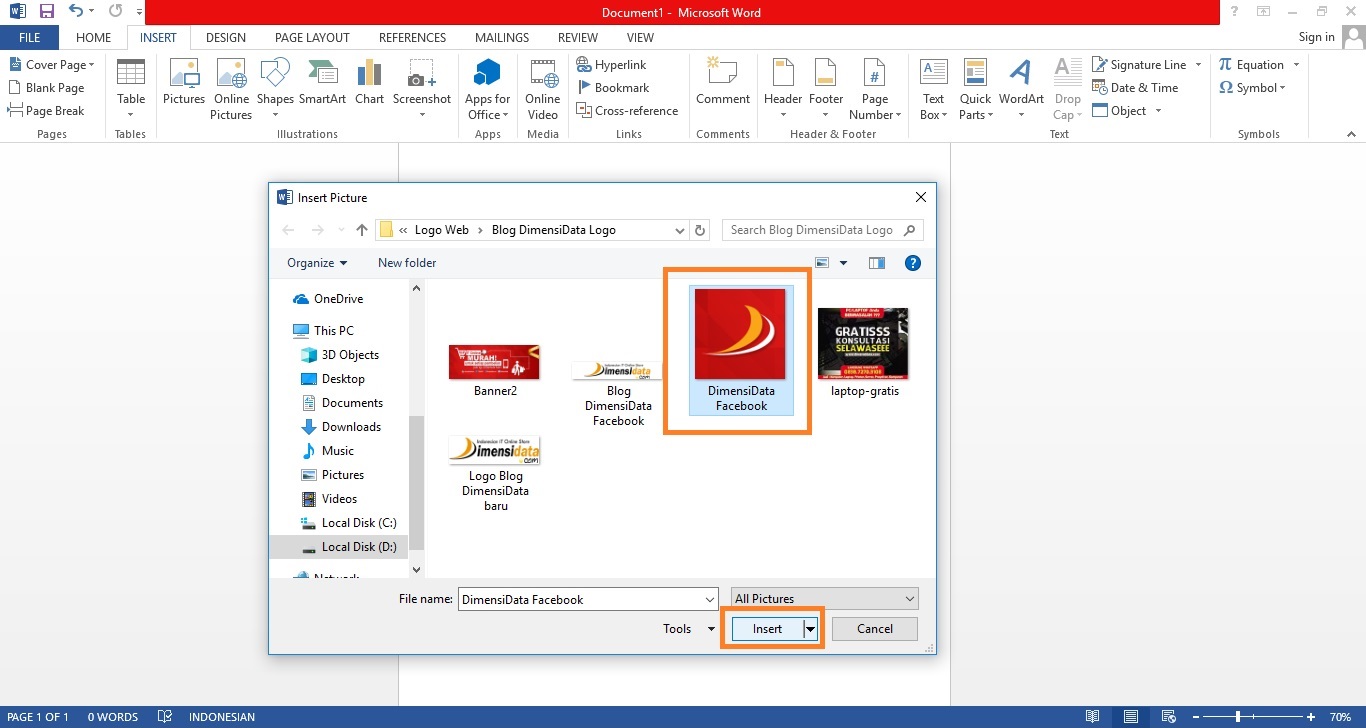
Task: Click the Drop Cap icon
Action: pos(1068,88)
